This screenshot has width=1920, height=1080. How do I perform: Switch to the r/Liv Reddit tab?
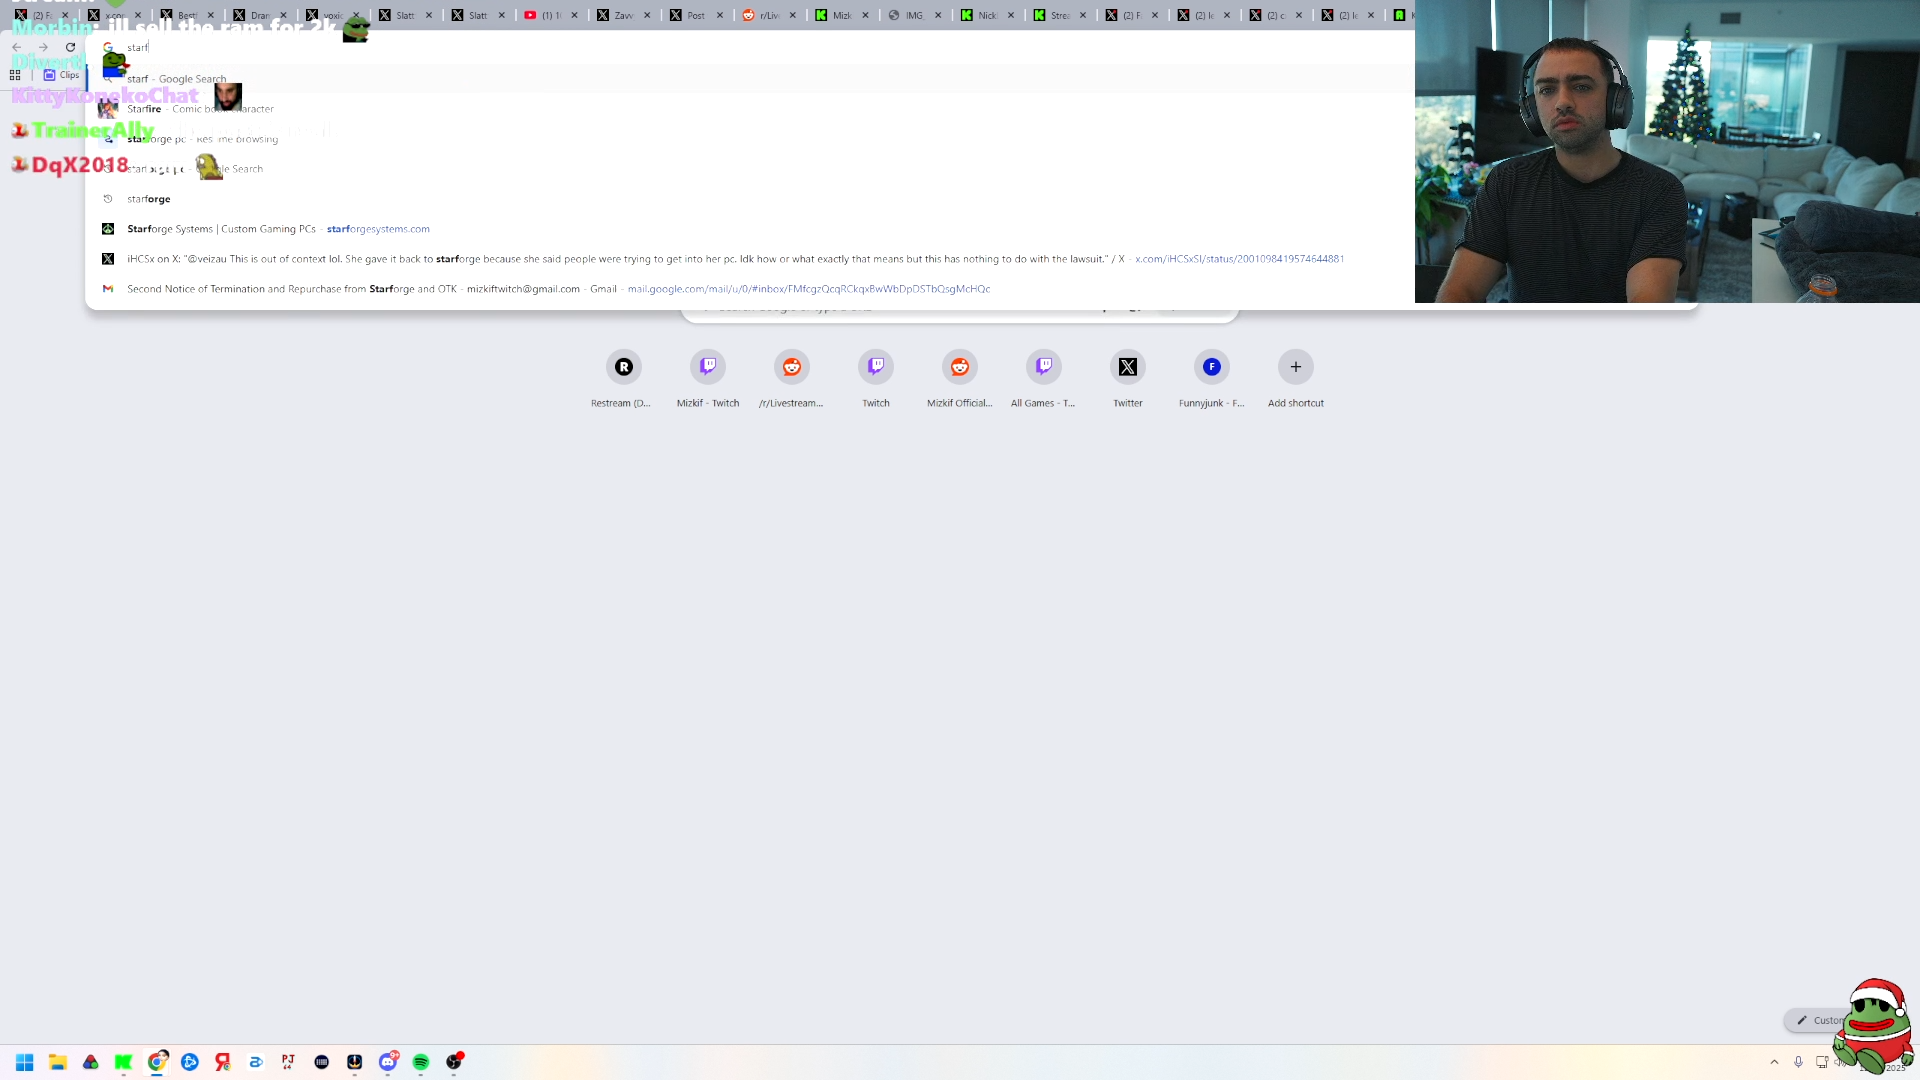coord(764,15)
